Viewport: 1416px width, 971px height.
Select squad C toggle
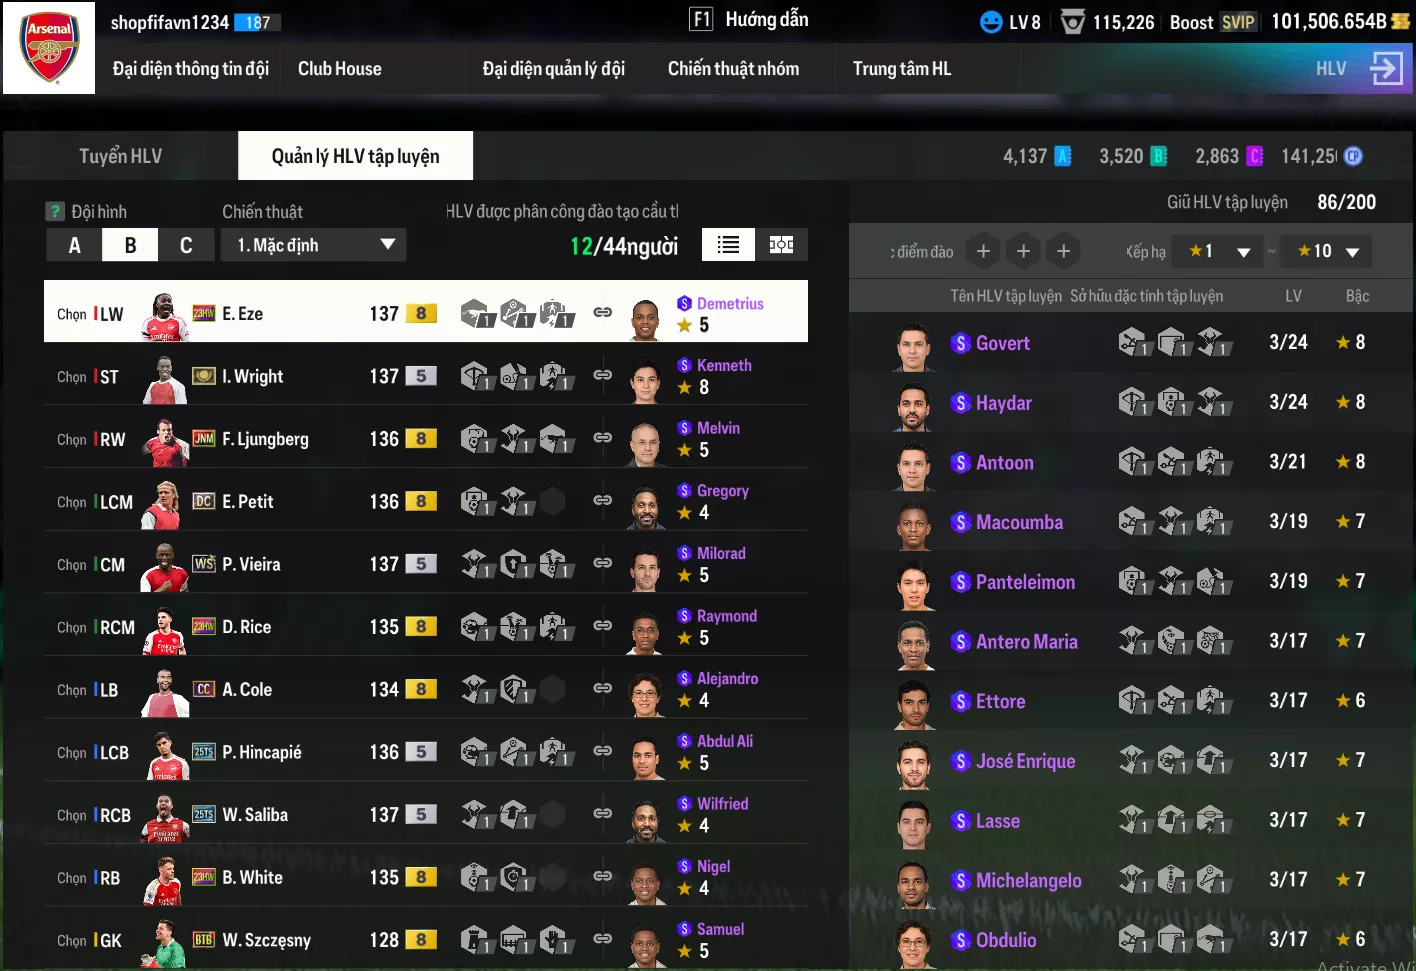click(x=186, y=245)
